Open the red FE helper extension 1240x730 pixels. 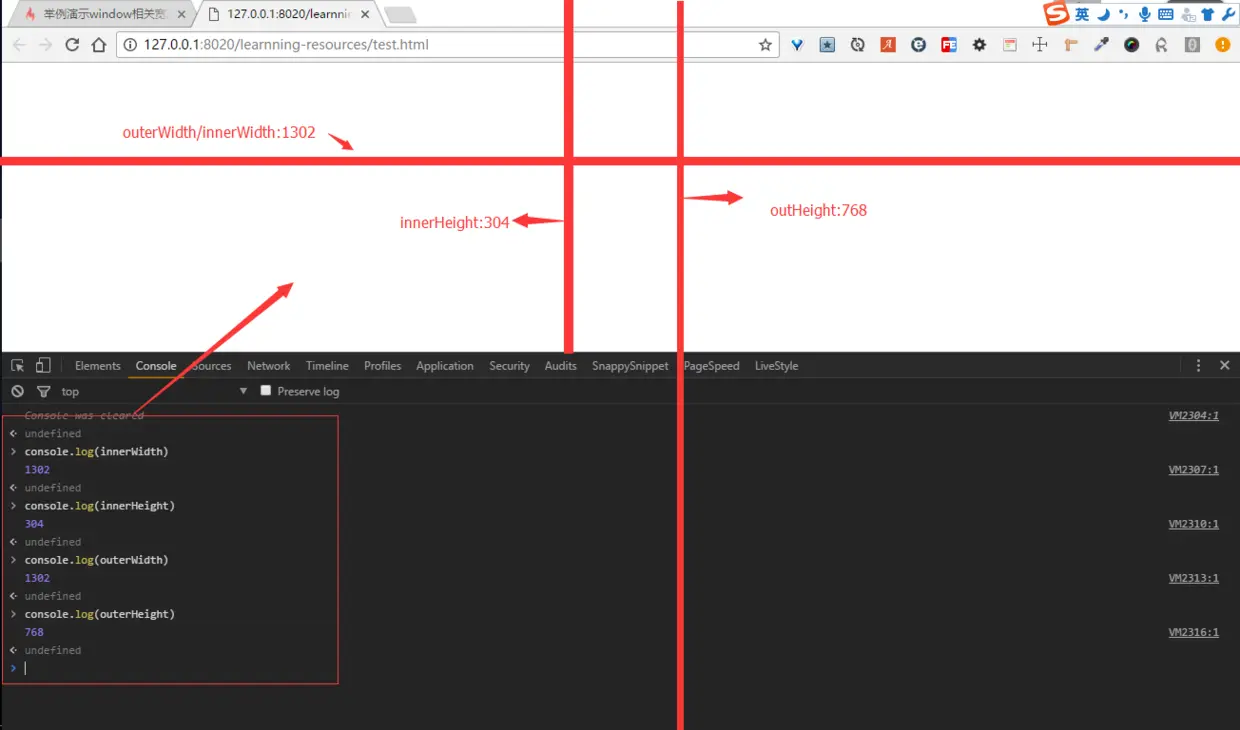(x=949, y=45)
